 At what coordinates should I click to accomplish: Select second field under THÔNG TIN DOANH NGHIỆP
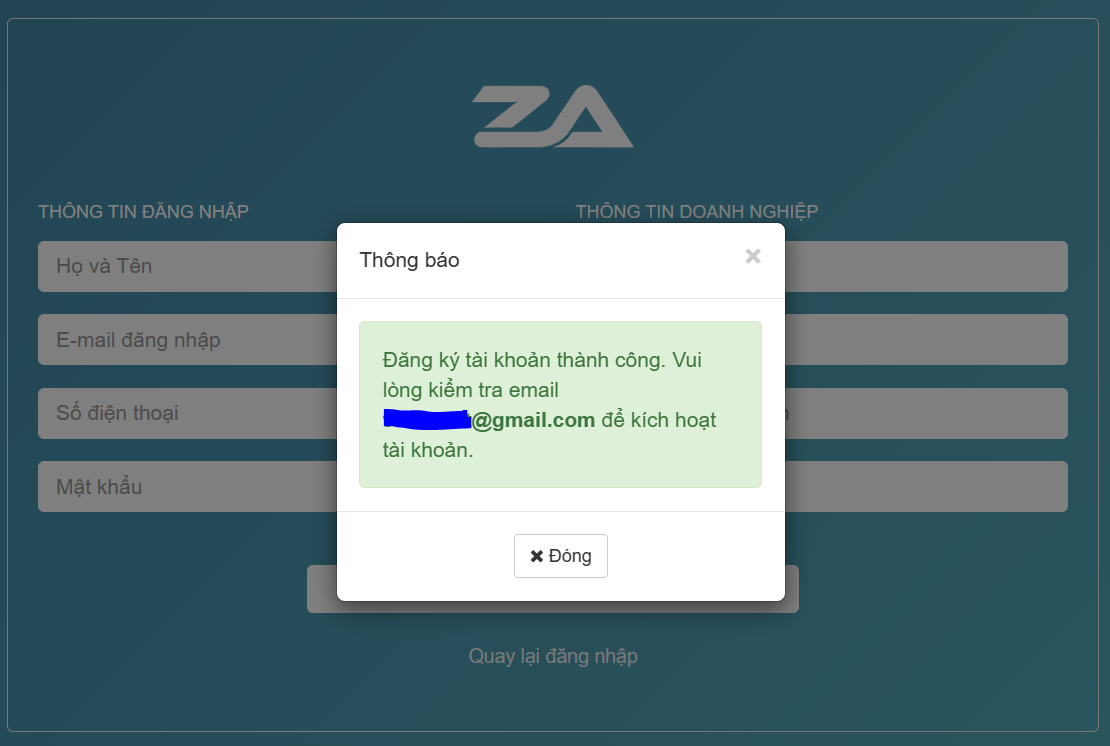(x=925, y=340)
